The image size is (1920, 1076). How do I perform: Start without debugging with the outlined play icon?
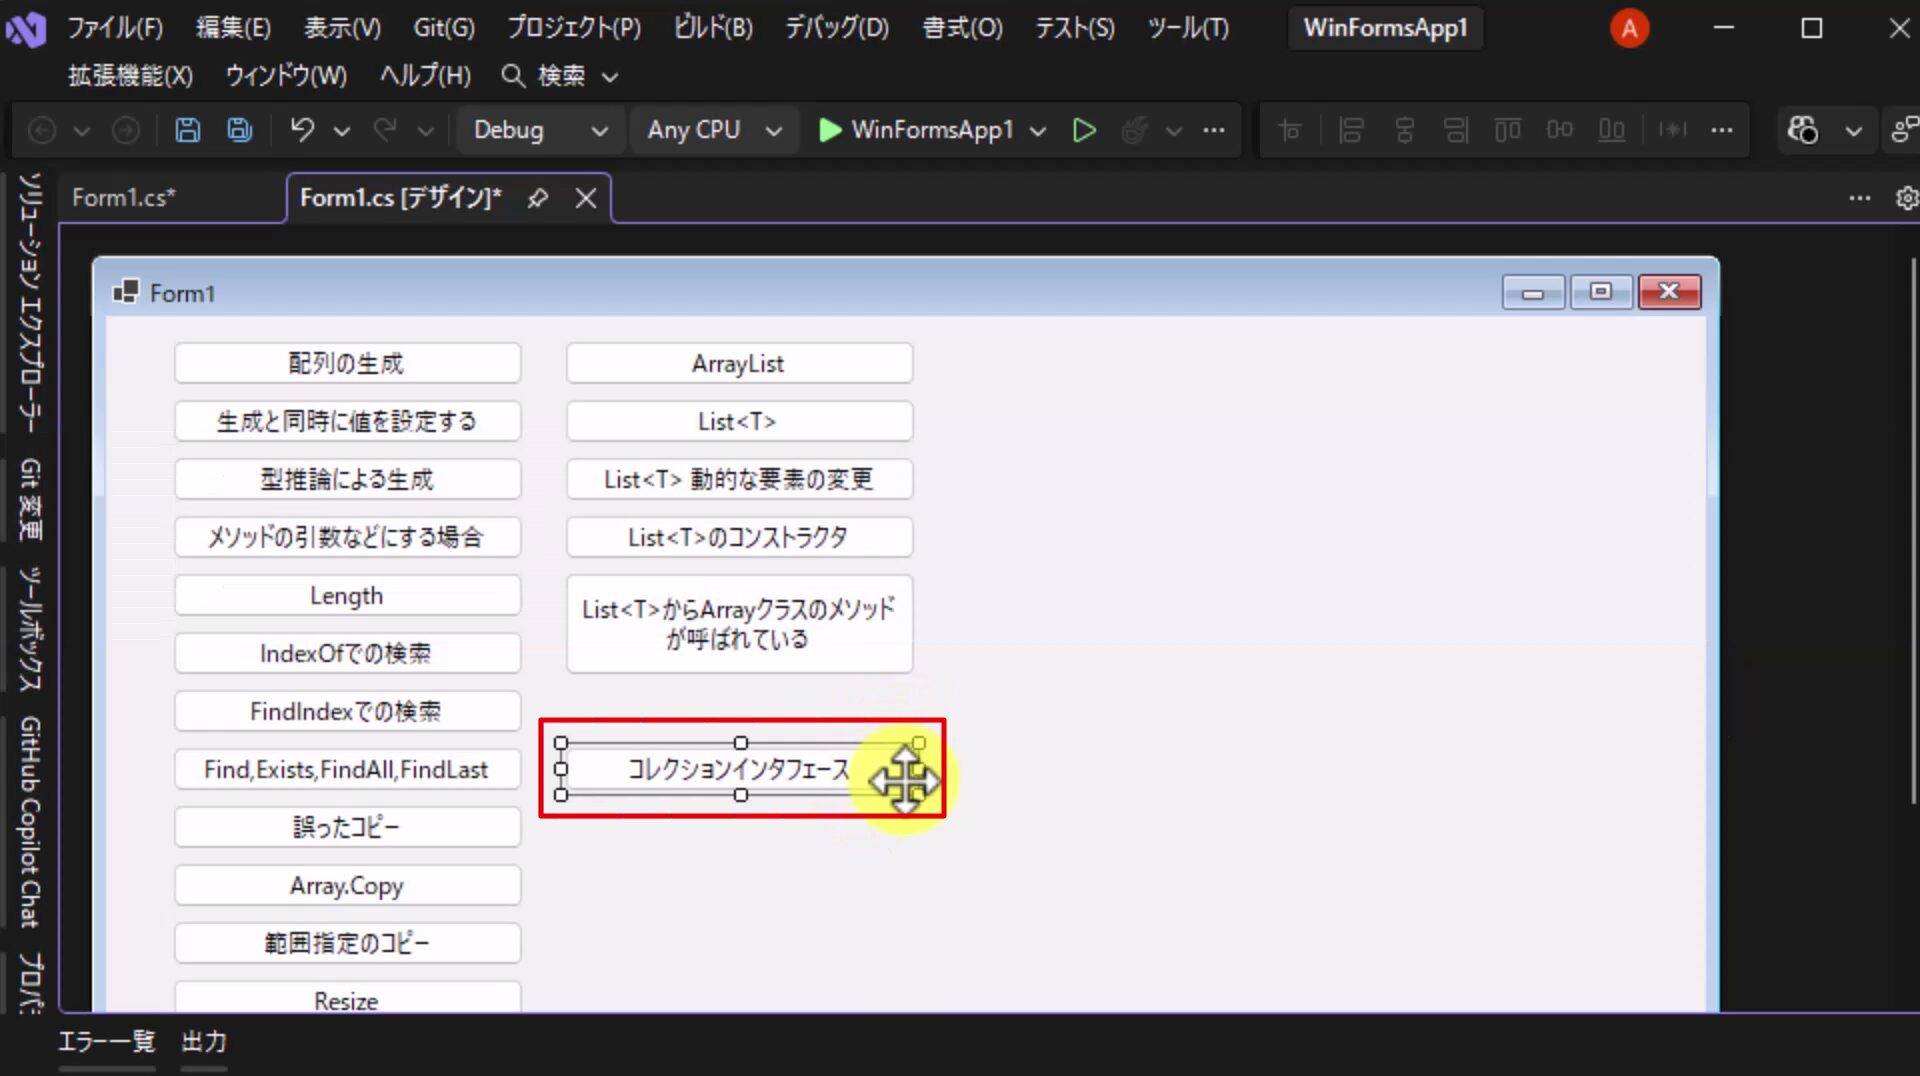click(x=1084, y=130)
